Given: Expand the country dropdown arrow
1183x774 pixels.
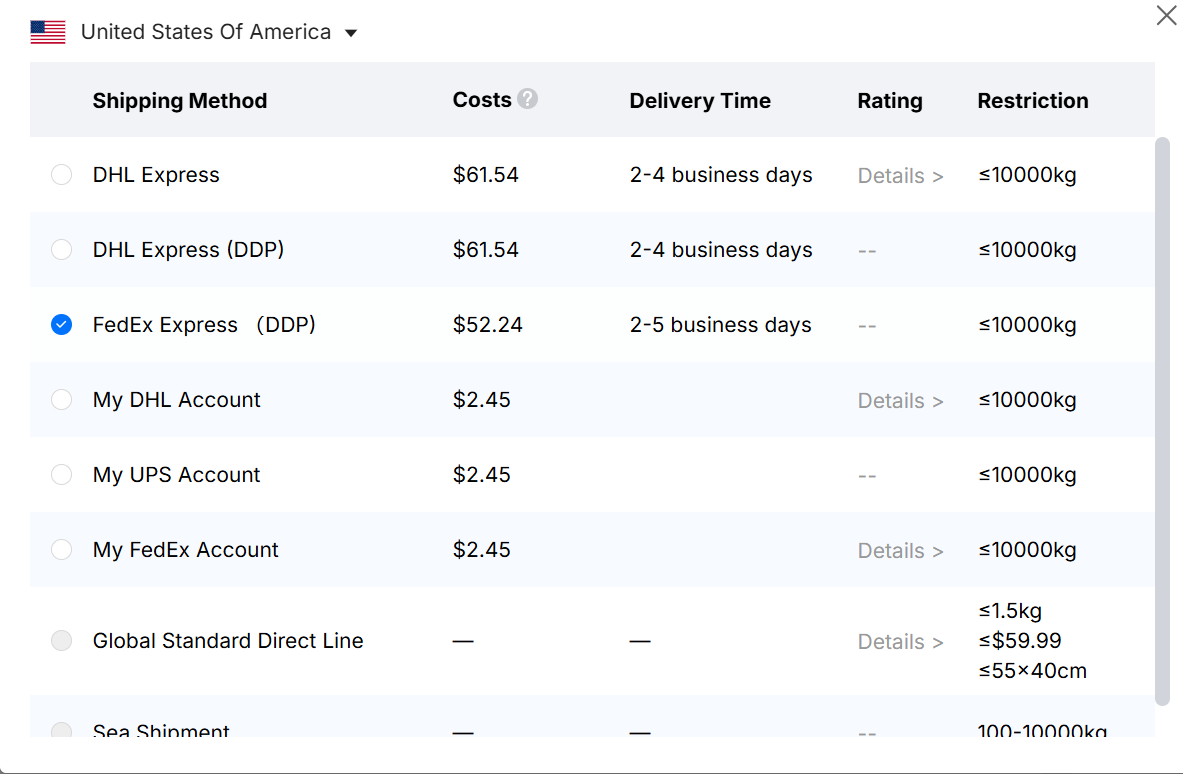Looking at the screenshot, I should (351, 32).
